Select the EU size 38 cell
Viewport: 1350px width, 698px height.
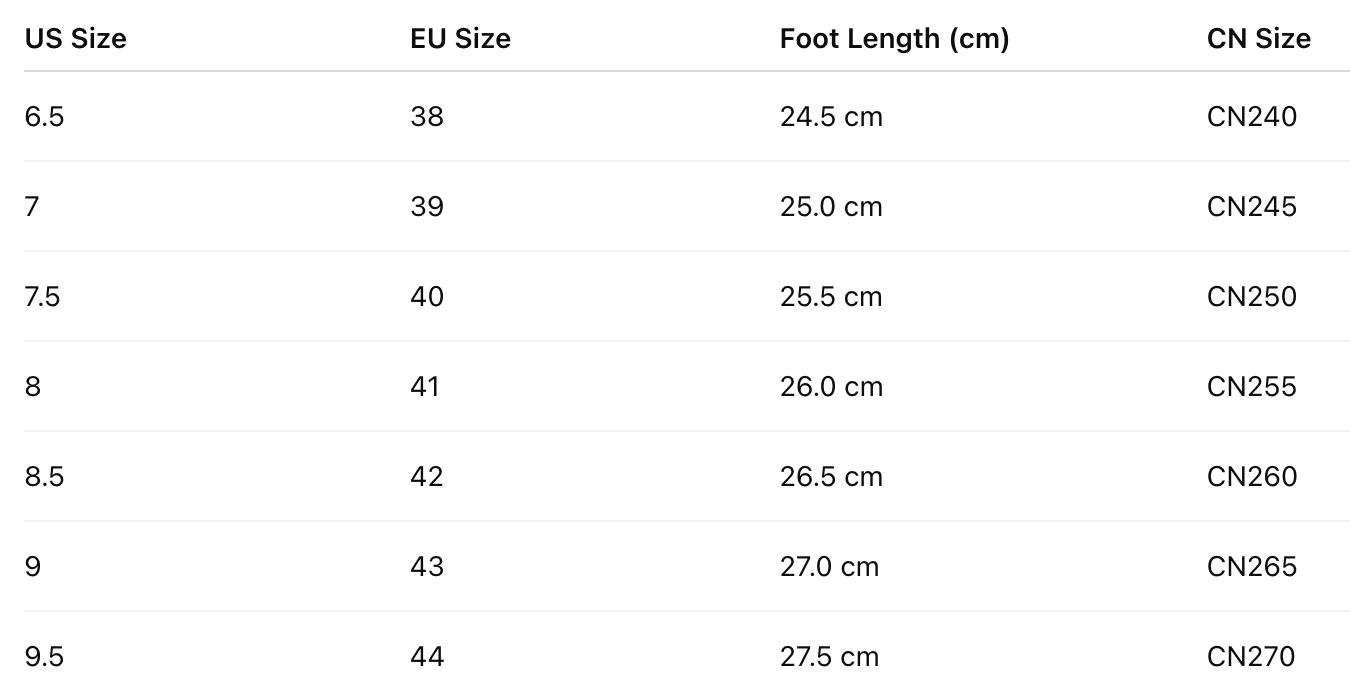coord(427,117)
